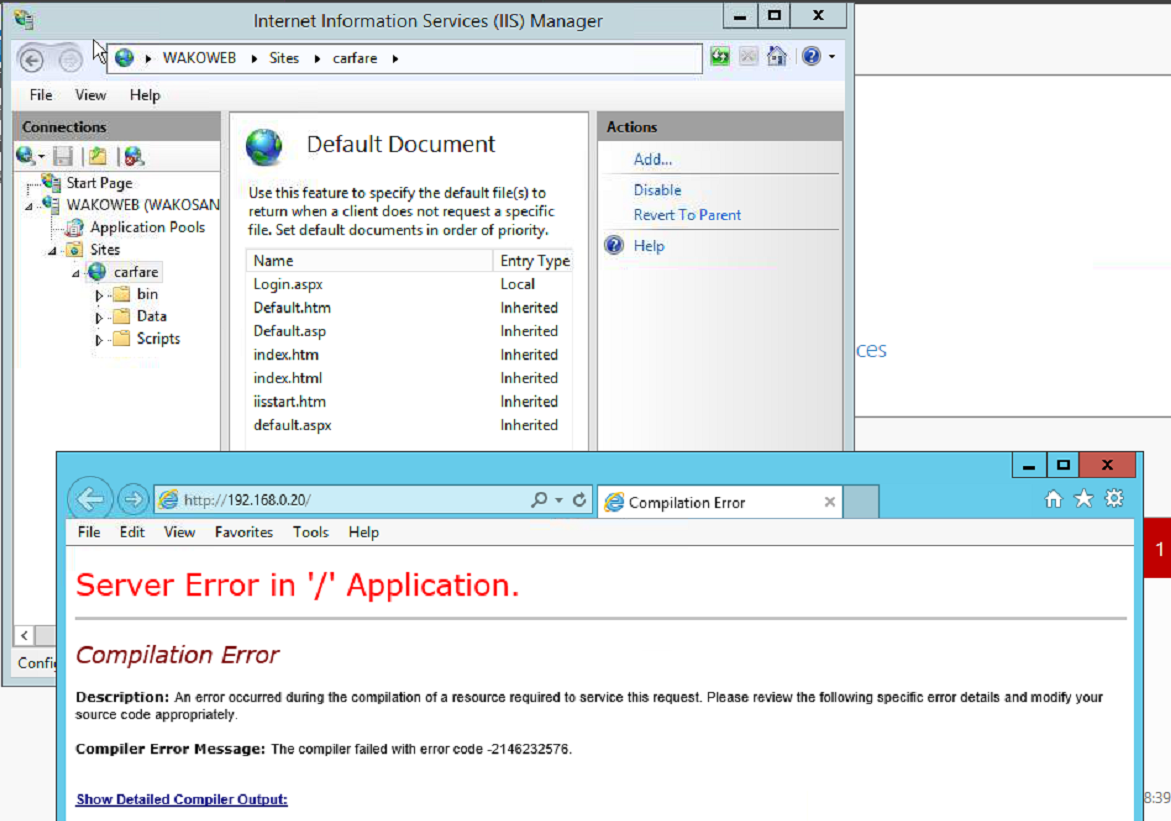Open Internet Explorer Favorites star icon
The image size is (1171, 821).
(1083, 499)
